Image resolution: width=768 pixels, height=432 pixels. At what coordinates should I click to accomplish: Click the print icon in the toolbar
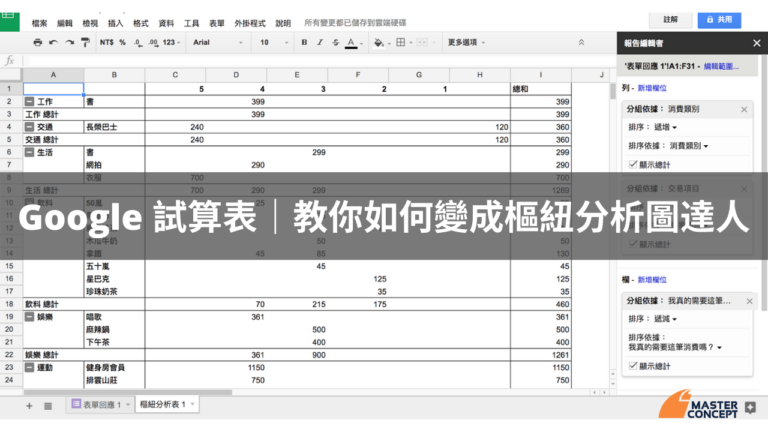[38, 43]
